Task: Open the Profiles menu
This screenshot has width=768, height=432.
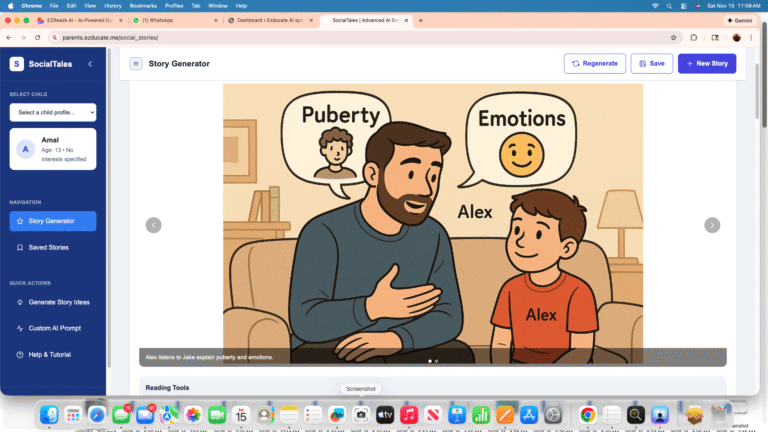Action: pyautogui.click(x=174, y=6)
